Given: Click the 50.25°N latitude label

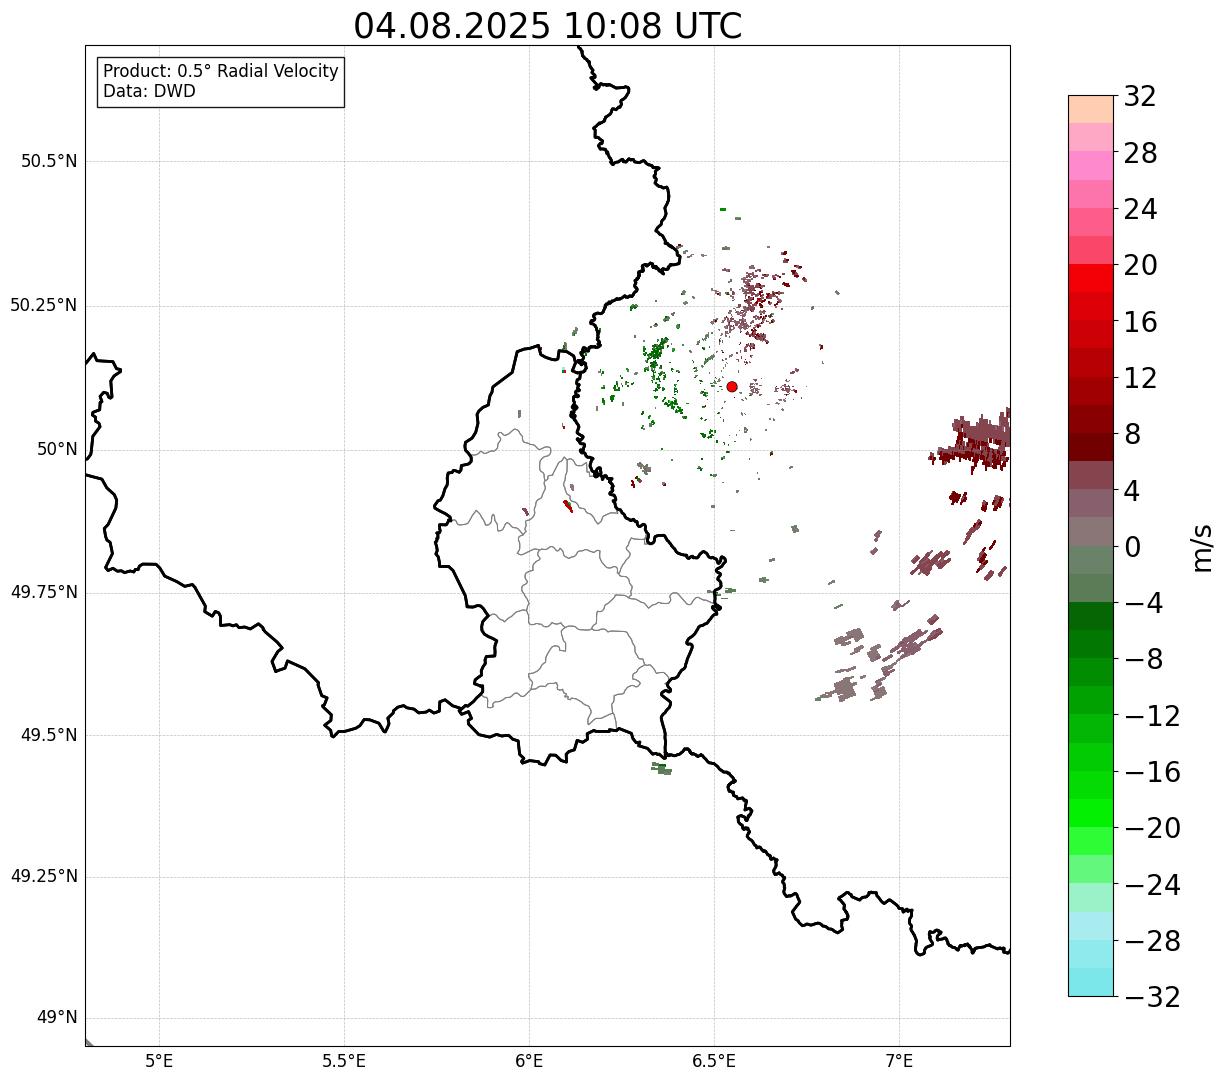Looking at the screenshot, I should click(44, 305).
